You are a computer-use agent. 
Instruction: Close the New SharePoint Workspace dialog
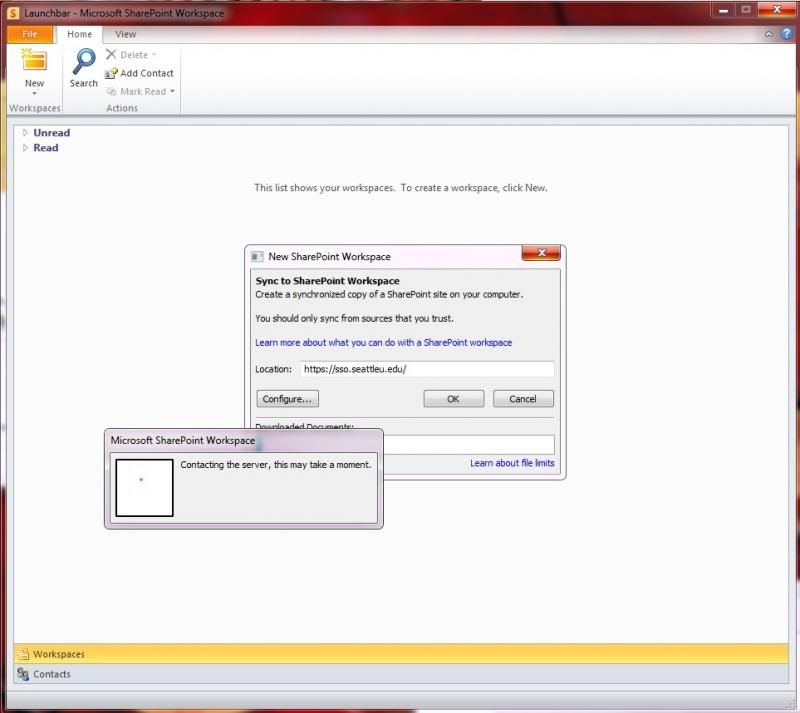click(541, 253)
